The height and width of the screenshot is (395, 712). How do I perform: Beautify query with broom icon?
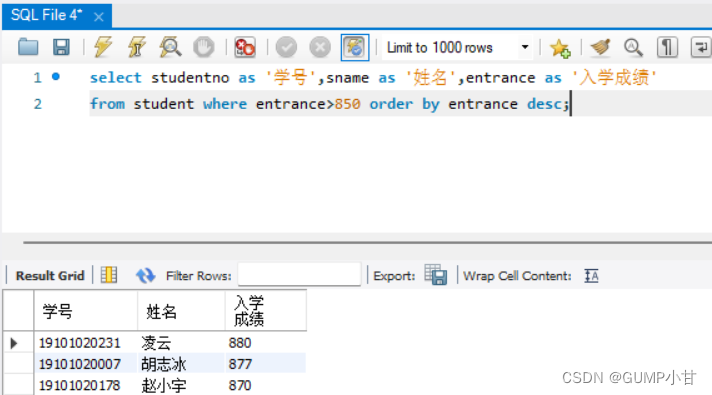coord(600,47)
